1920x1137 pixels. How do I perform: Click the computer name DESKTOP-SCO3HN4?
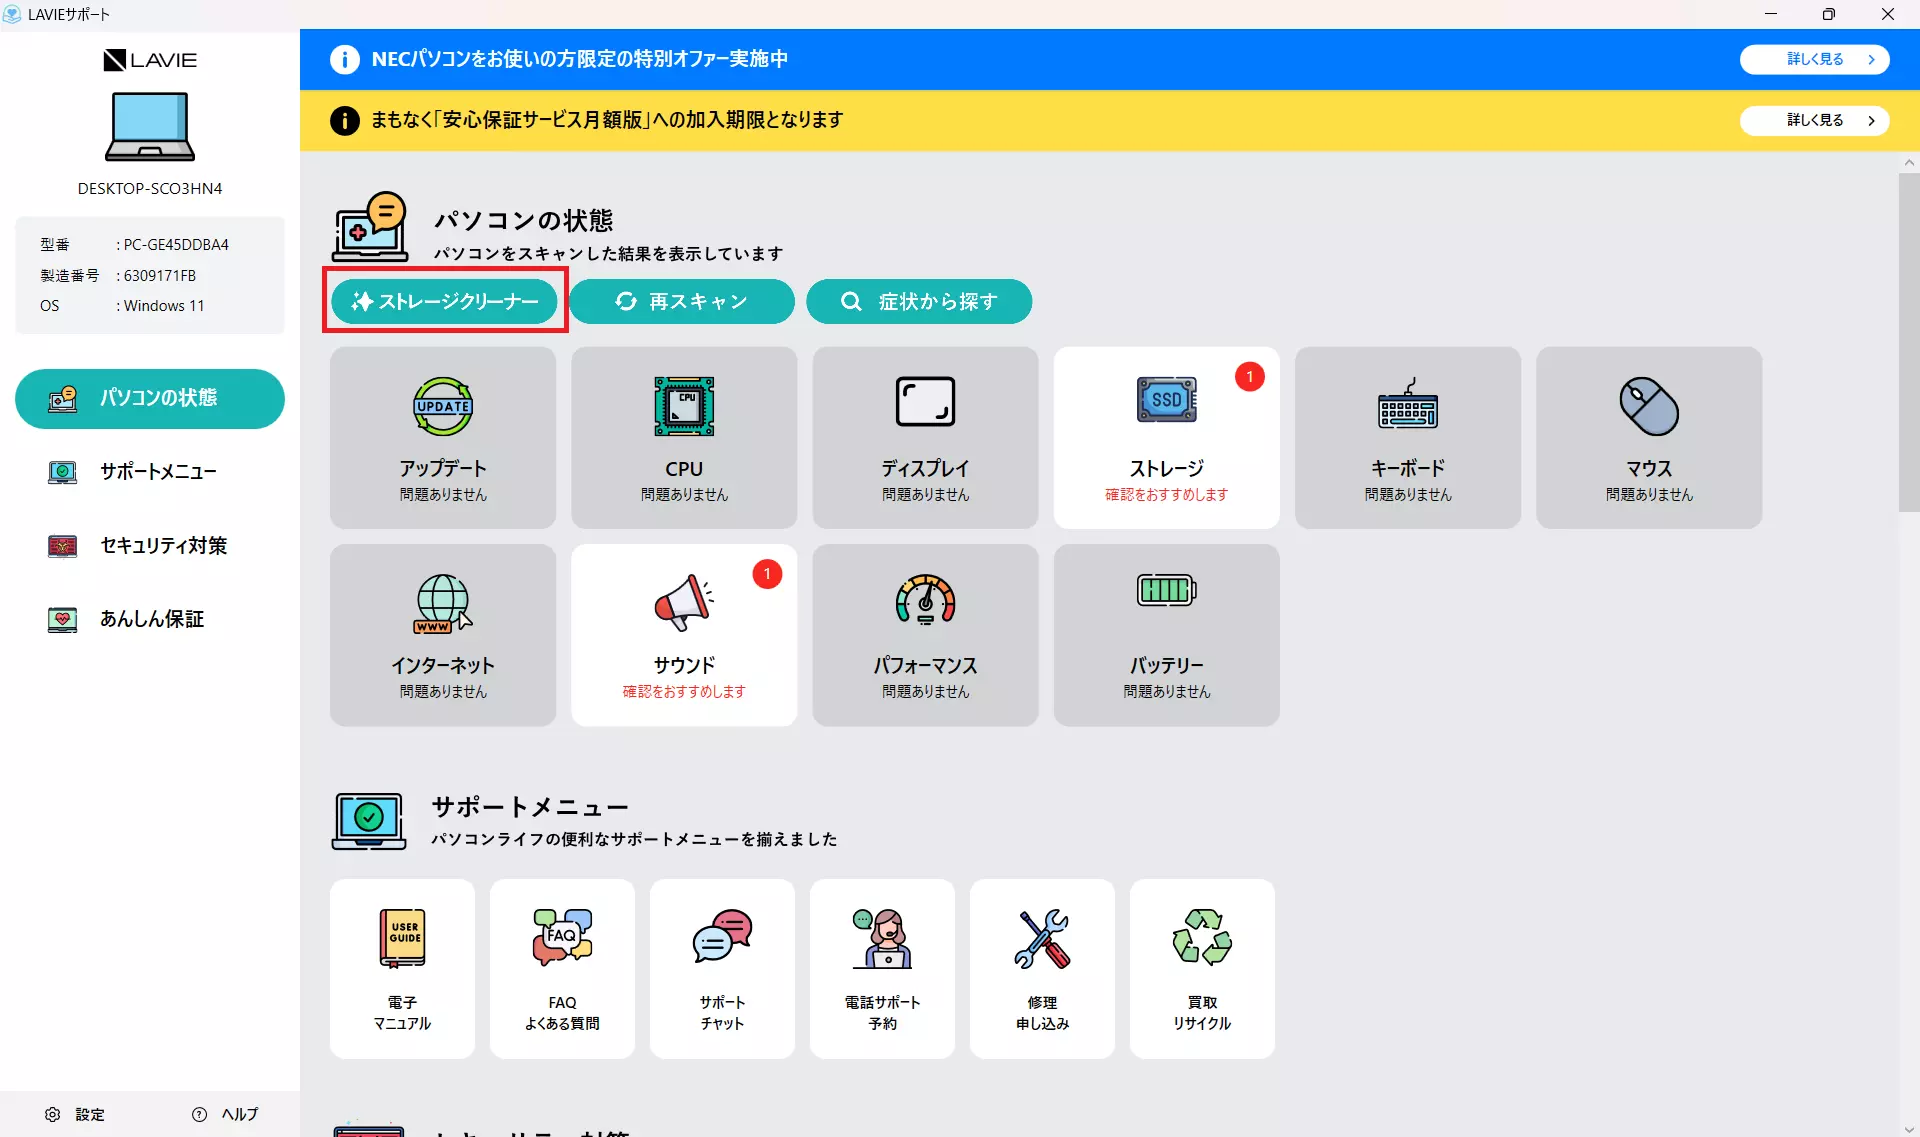150,189
